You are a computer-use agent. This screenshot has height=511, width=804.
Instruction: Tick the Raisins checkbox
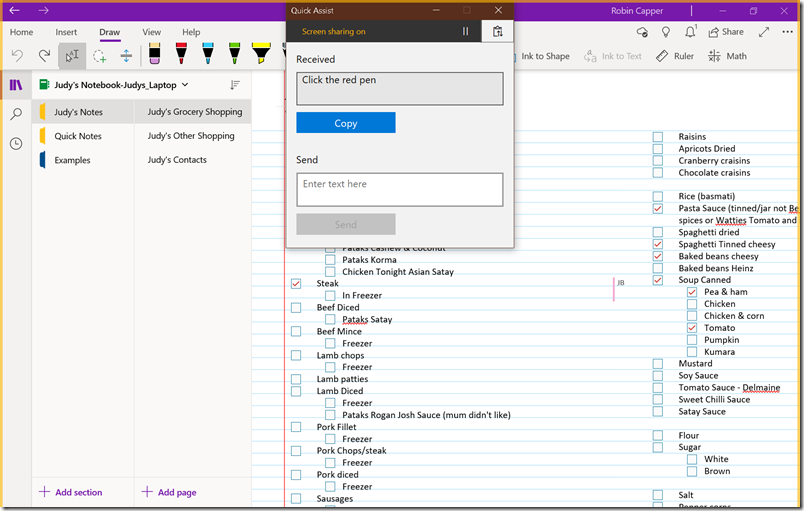tap(658, 137)
